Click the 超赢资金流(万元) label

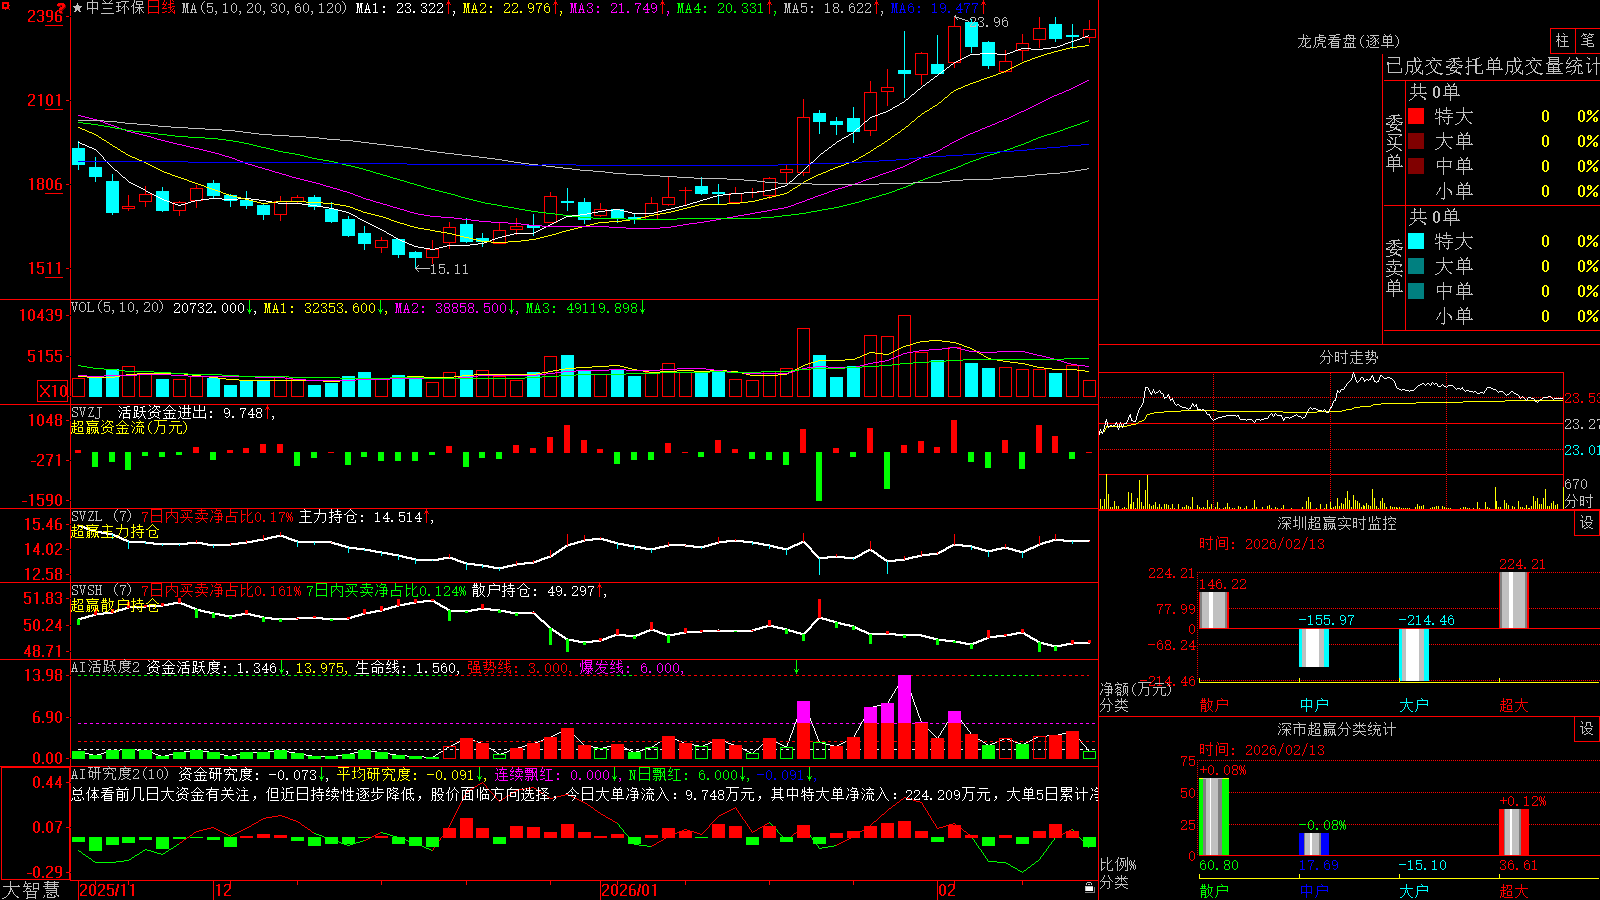(x=129, y=427)
